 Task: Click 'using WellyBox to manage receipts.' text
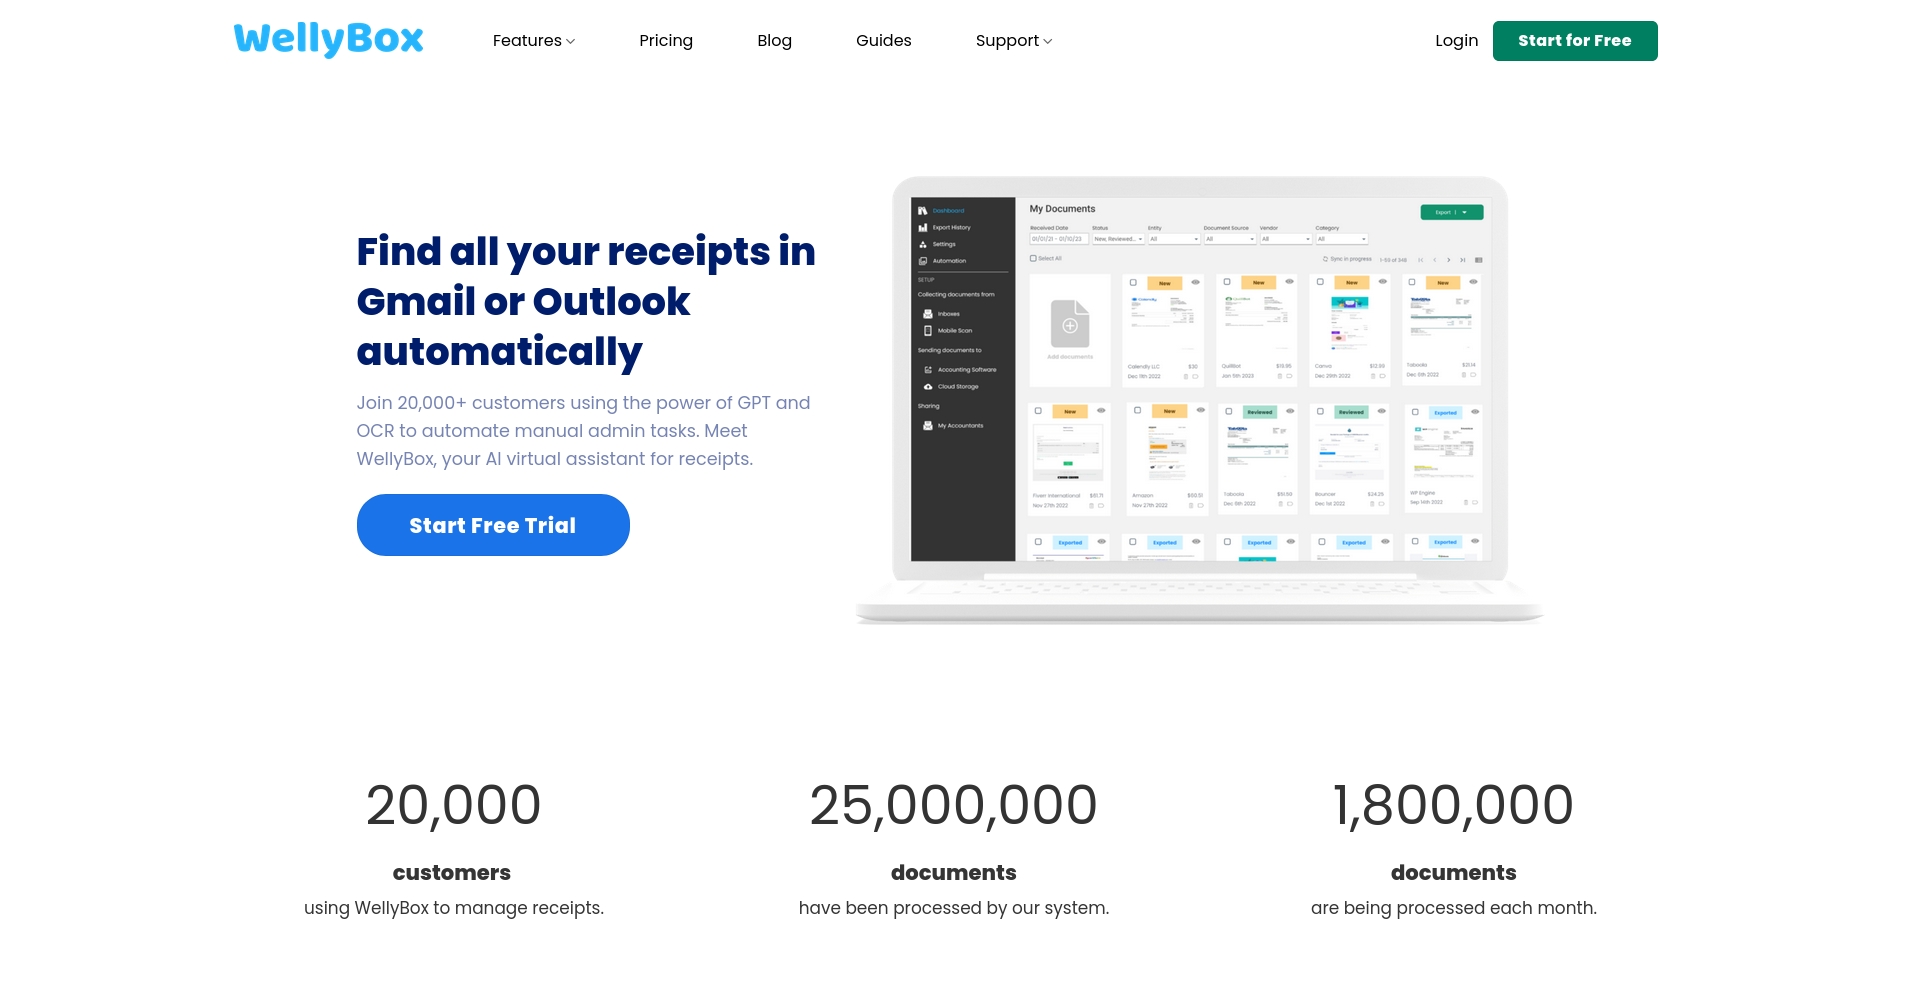[x=454, y=908]
